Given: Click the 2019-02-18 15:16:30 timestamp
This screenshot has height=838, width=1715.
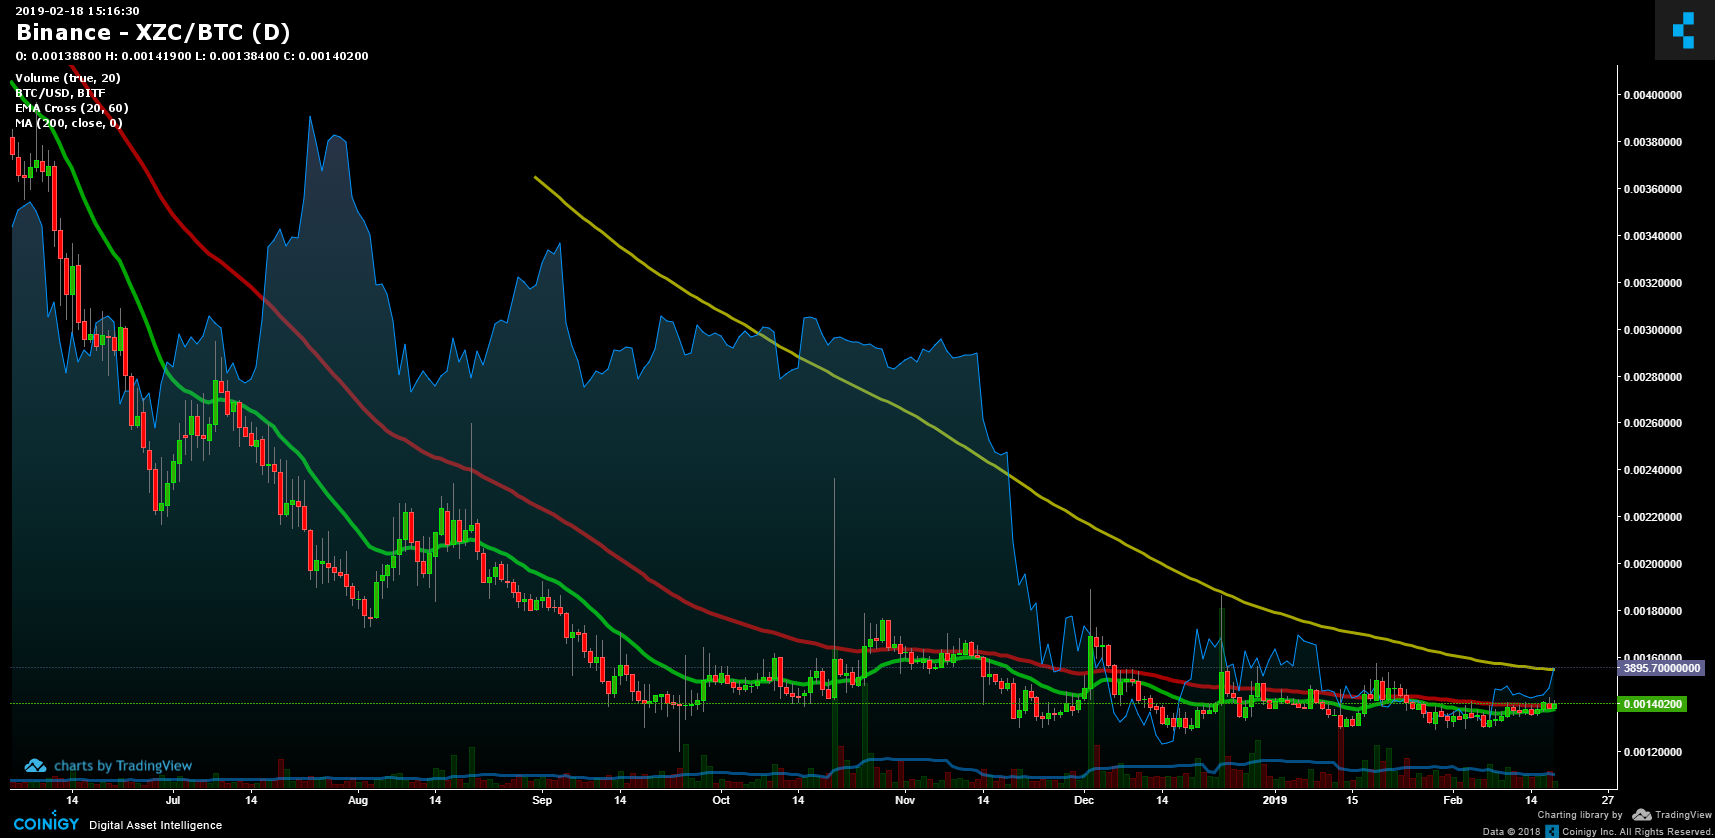Looking at the screenshot, I should click(x=77, y=11).
